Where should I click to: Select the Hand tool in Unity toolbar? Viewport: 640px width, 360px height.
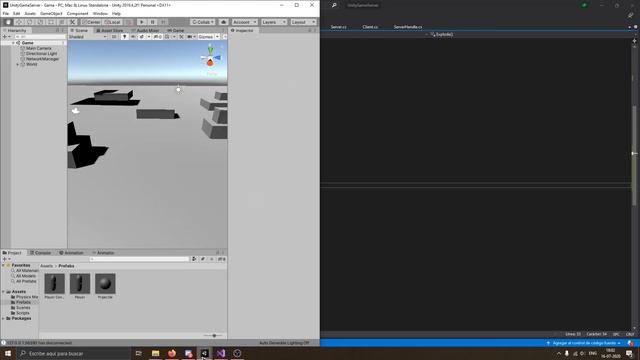tap(8, 22)
